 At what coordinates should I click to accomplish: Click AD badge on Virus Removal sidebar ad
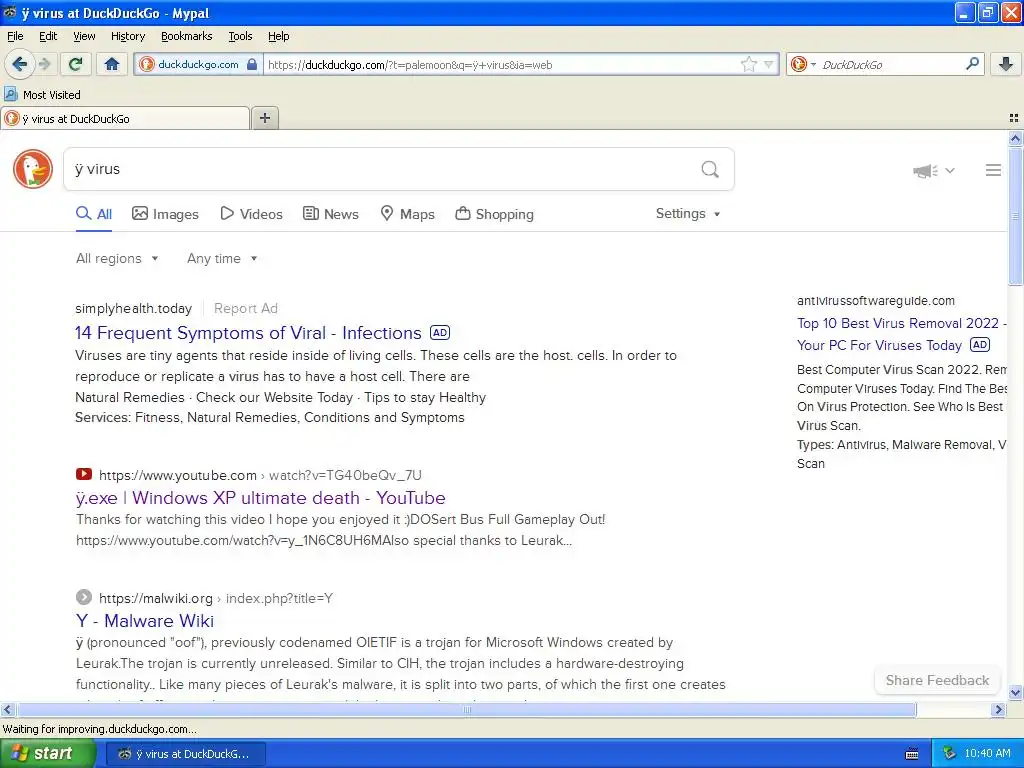pos(980,345)
